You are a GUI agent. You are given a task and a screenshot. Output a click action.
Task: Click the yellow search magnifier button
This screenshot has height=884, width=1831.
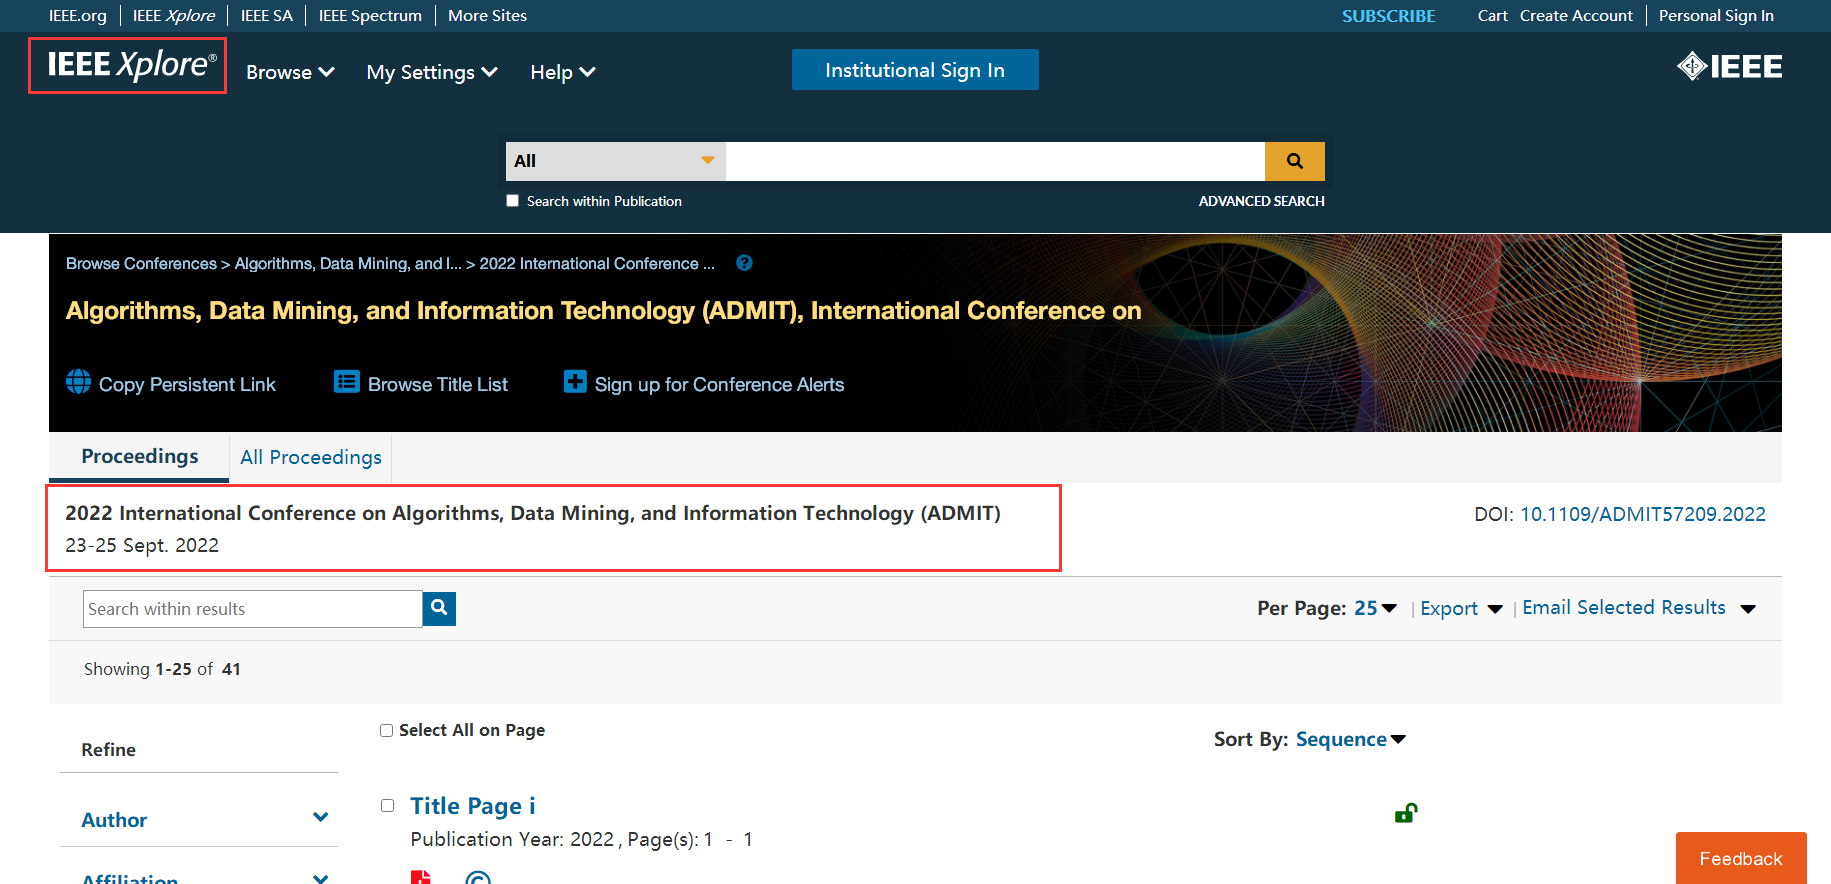point(1294,161)
